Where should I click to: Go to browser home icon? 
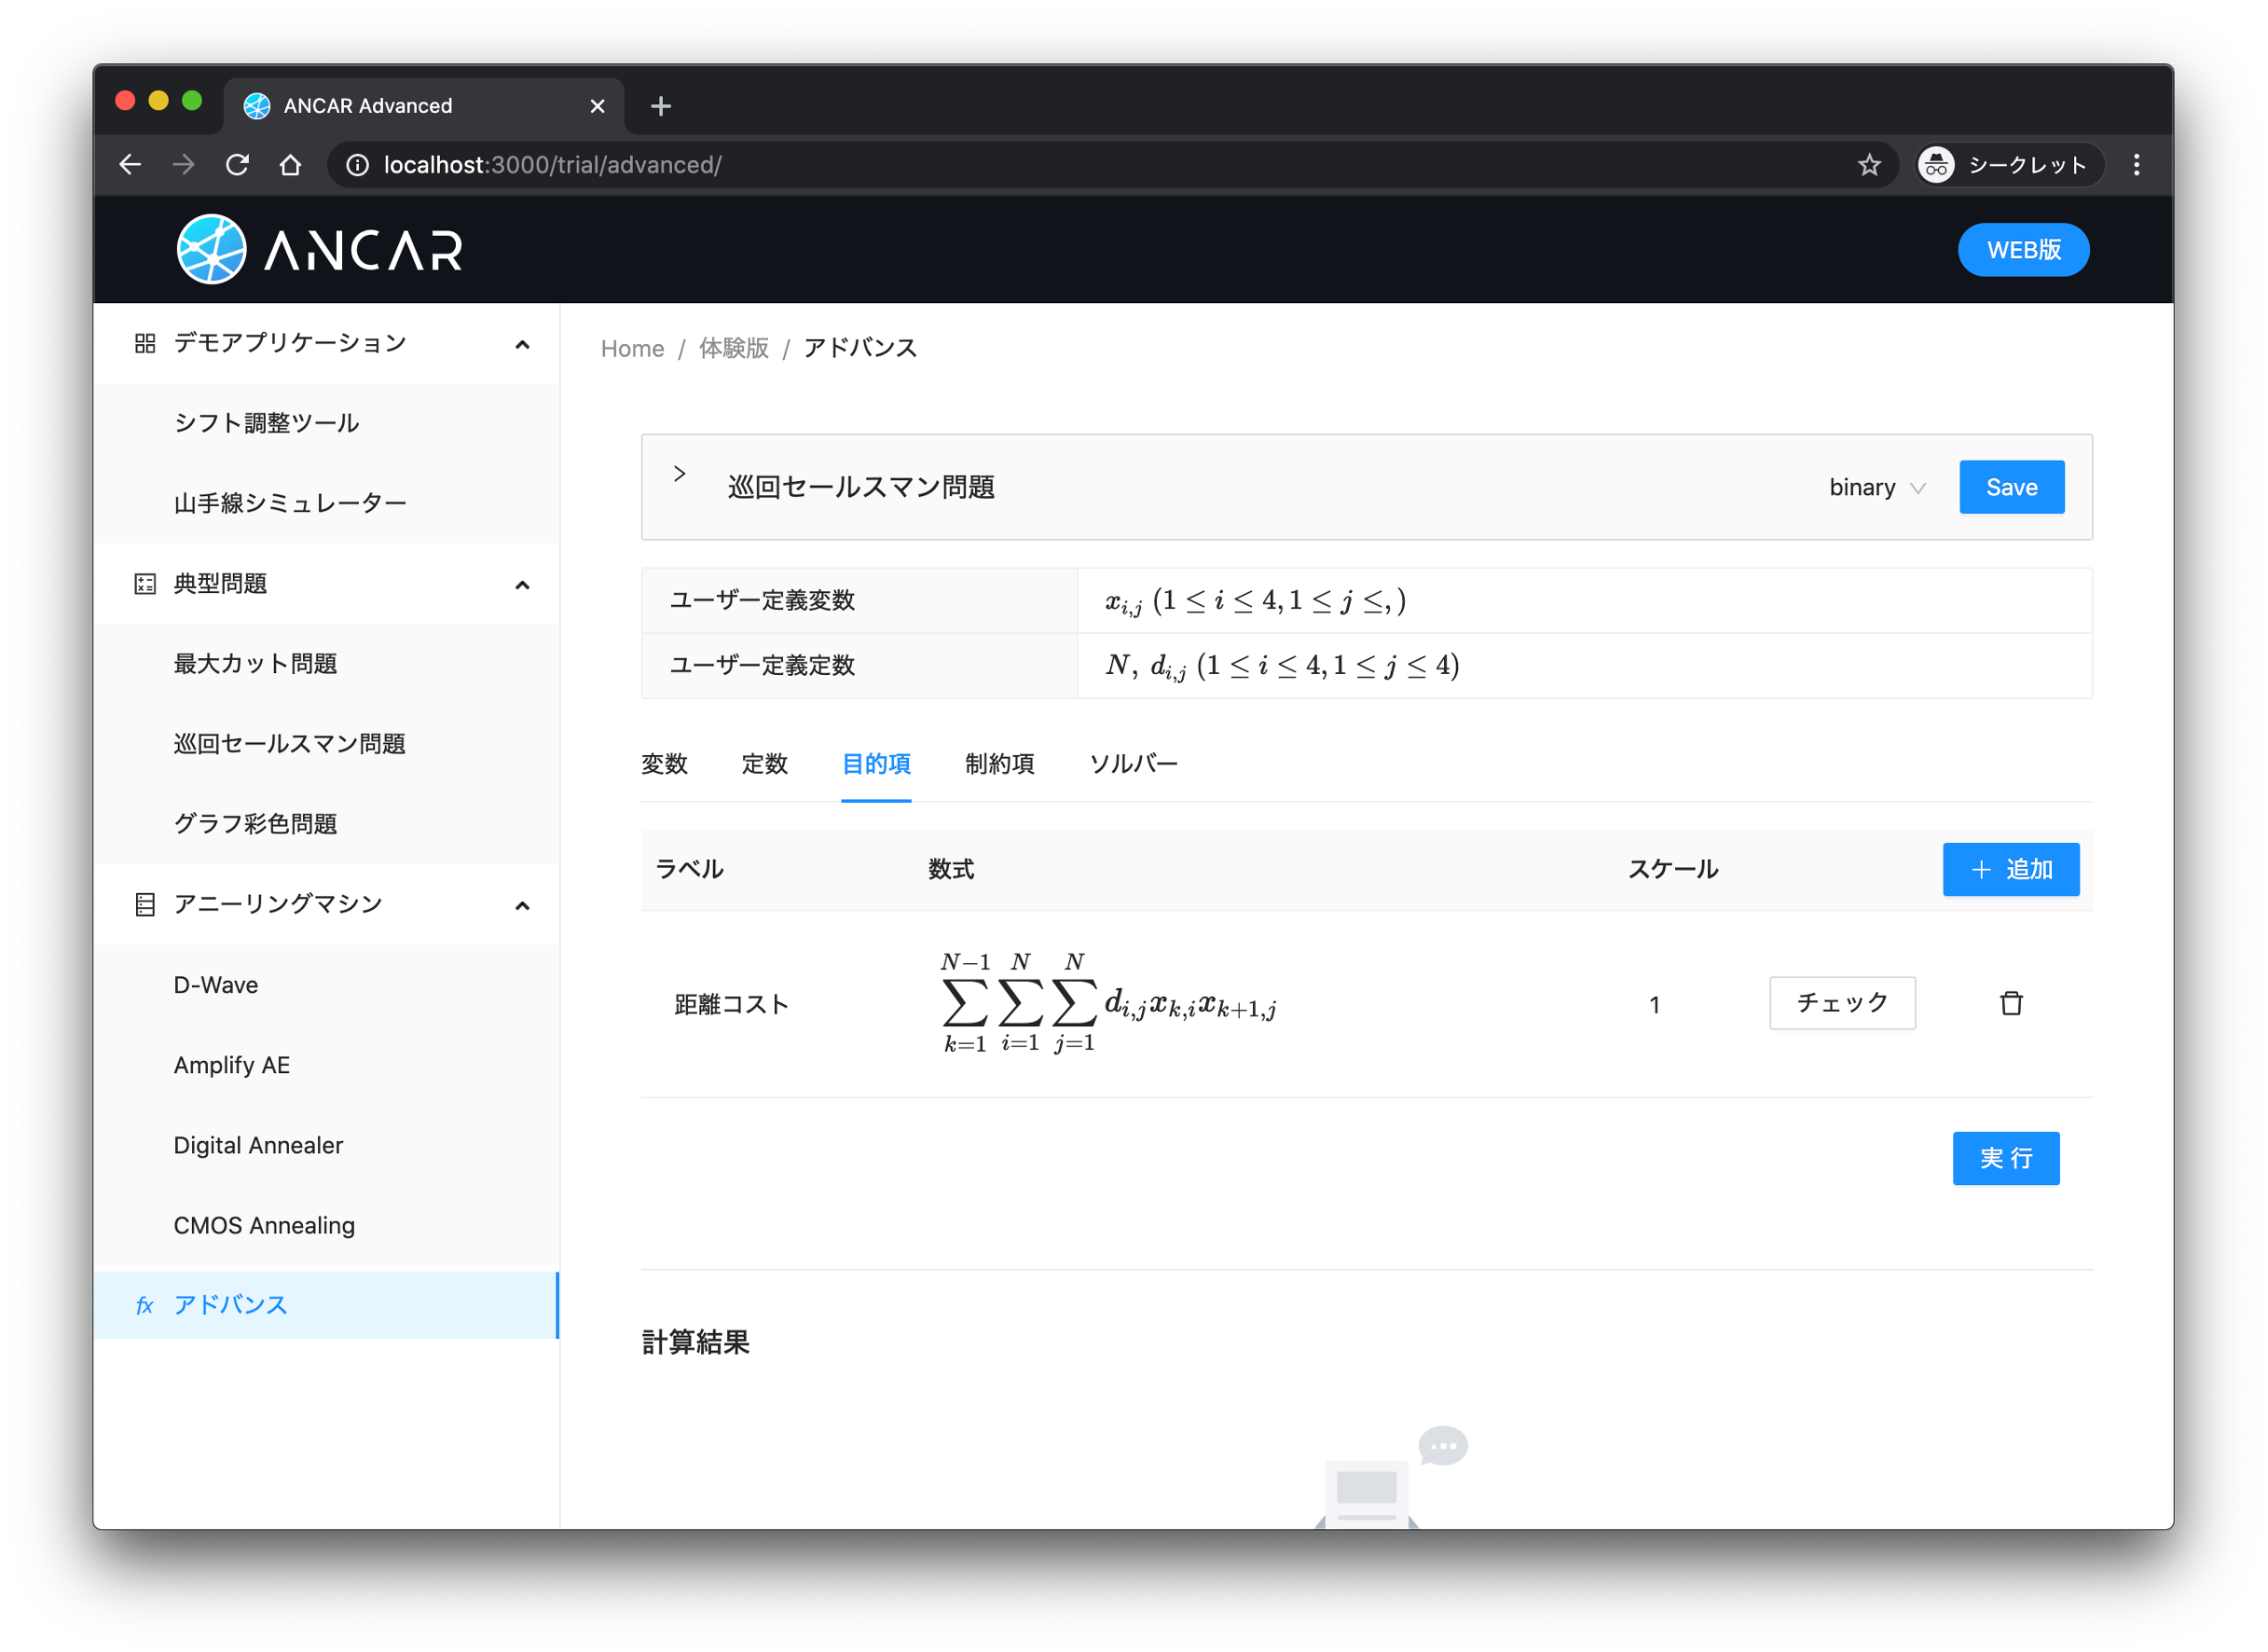pyautogui.click(x=290, y=165)
